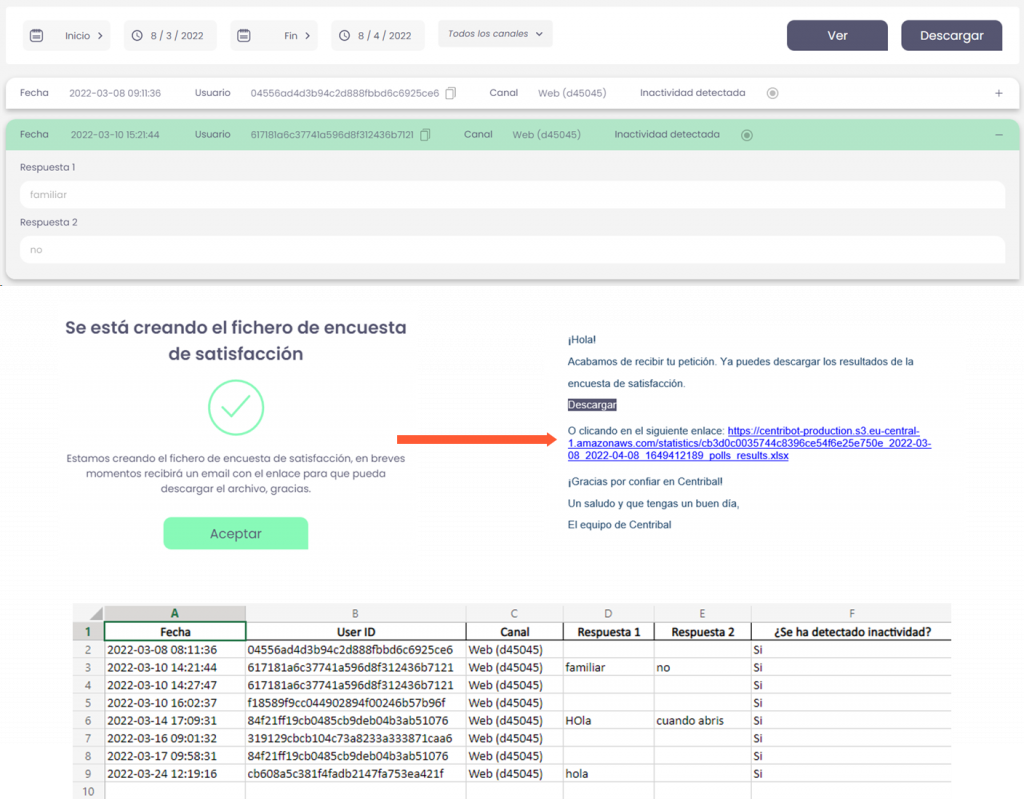Copy user ID 04556ad4d3b94c2d888fbbd6c6925ce6
The width and height of the screenshot is (1024, 799).
tap(451, 93)
